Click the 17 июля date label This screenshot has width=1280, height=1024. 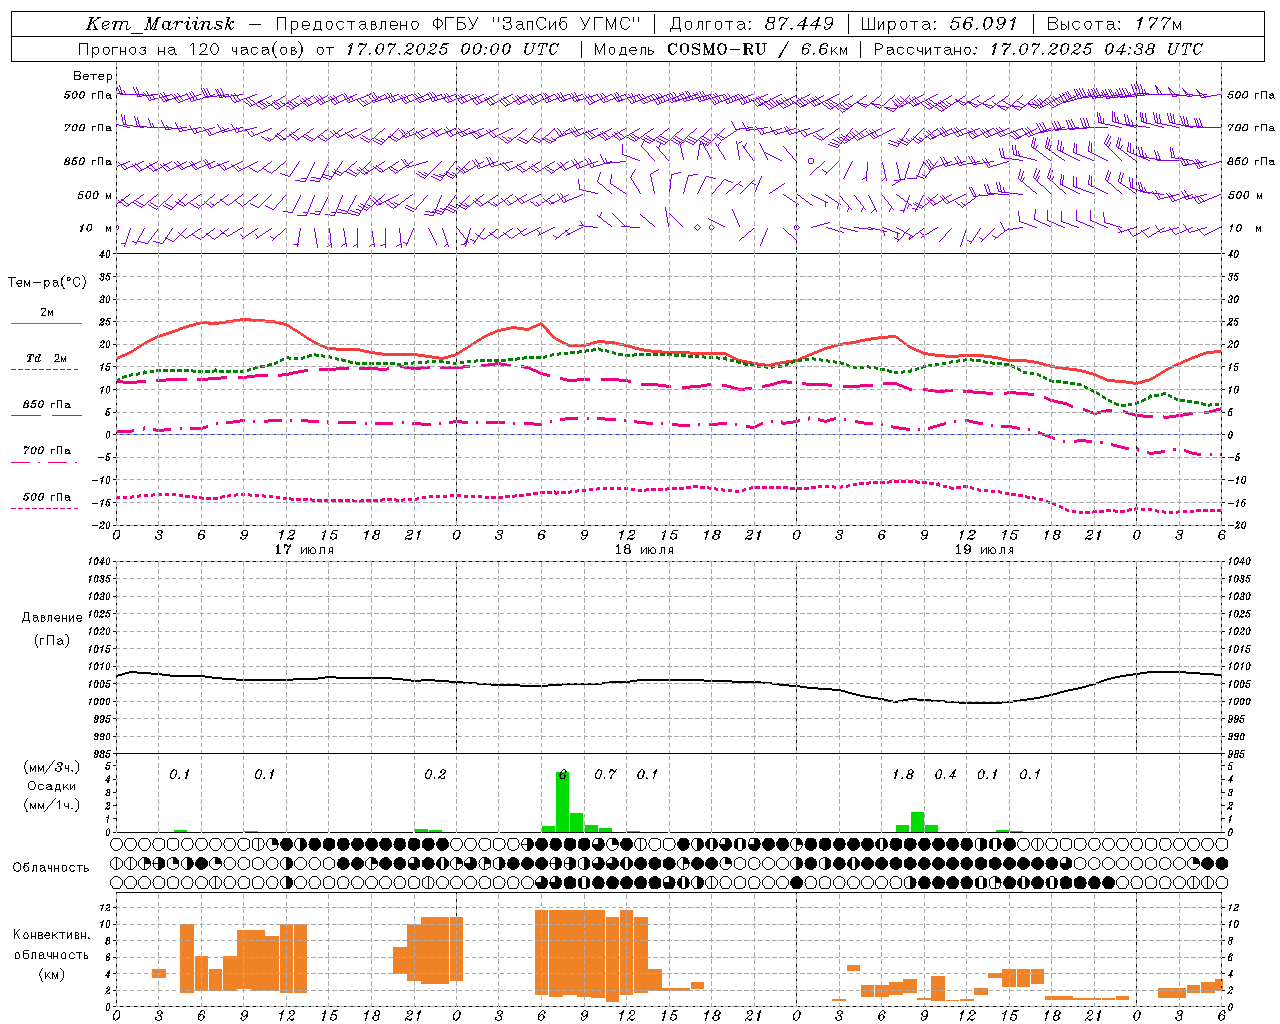pos(305,550)
